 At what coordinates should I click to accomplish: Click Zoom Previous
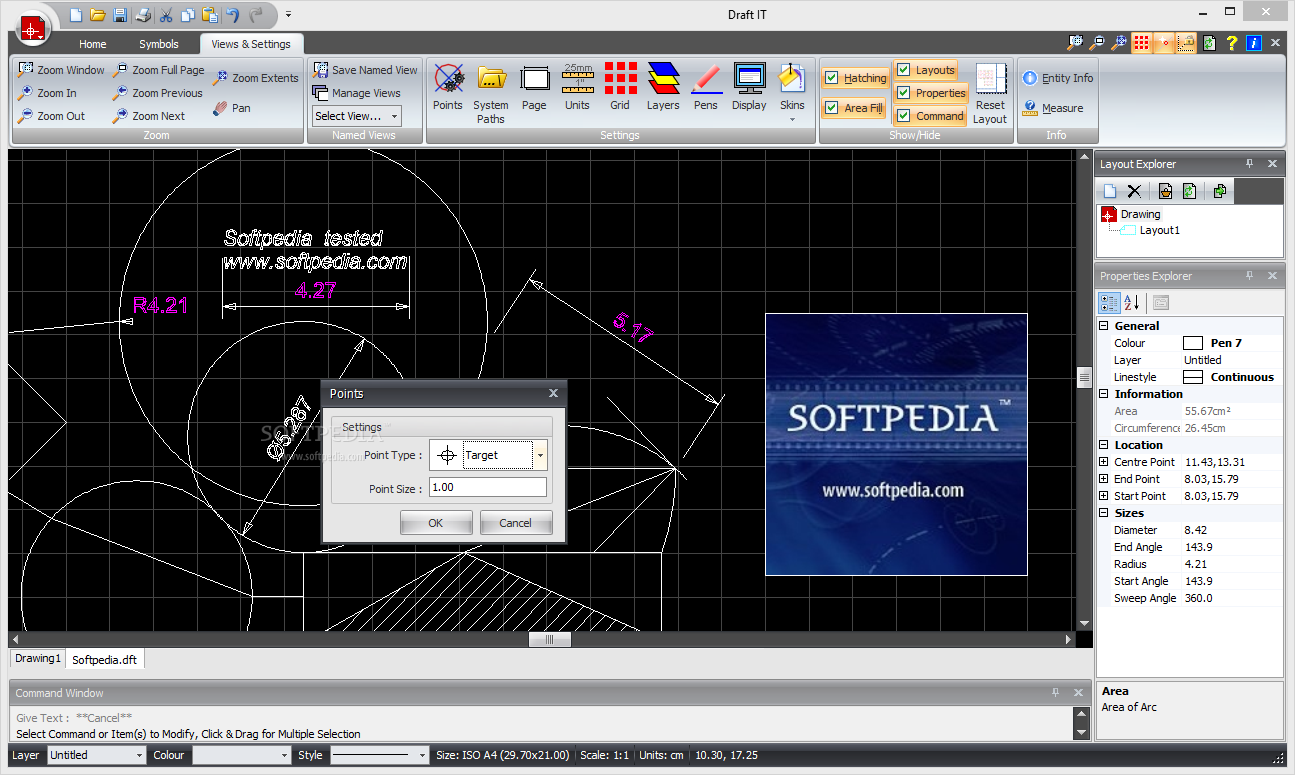tap(157, 93)
